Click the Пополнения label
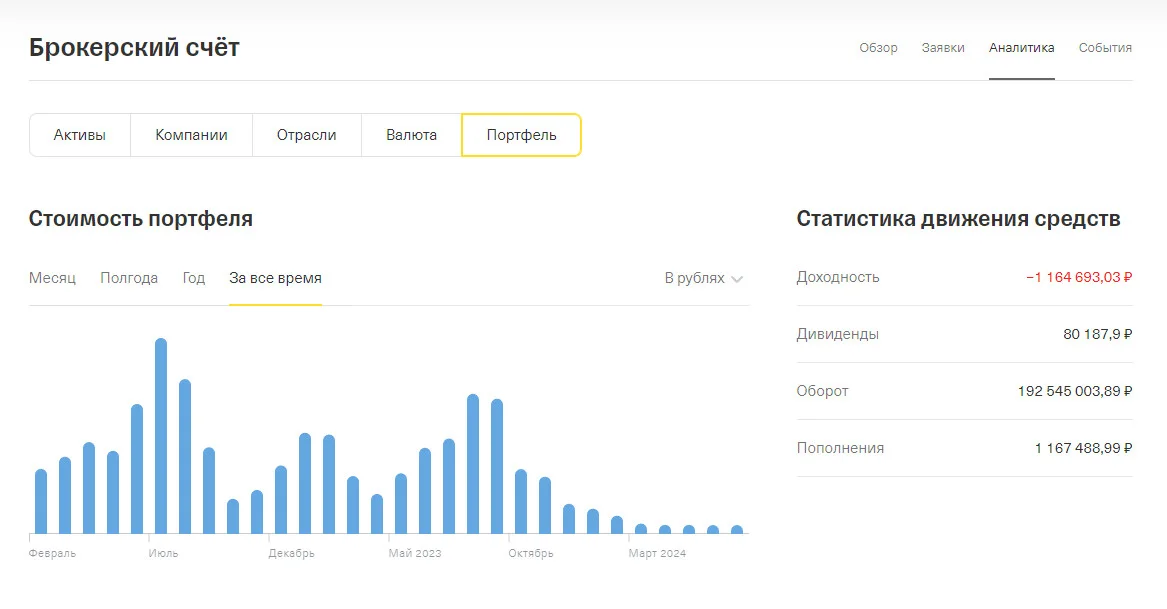The width and height of the screenshot is (1167, 609). [x=840, y=448]
